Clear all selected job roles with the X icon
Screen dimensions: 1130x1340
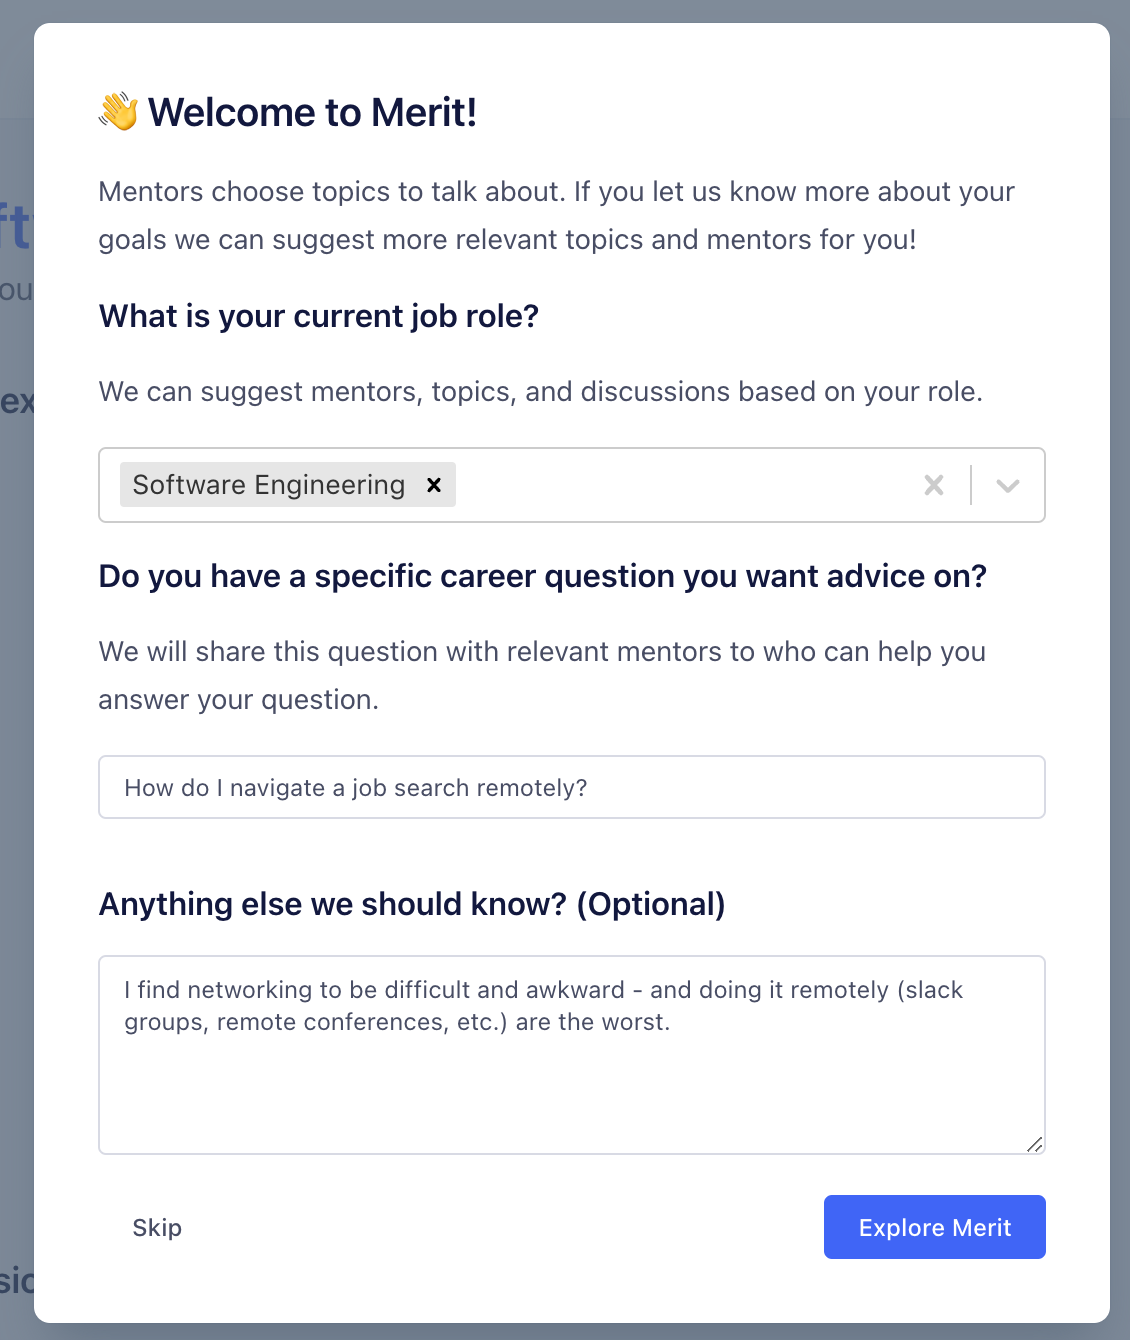(x=934, y=485)
